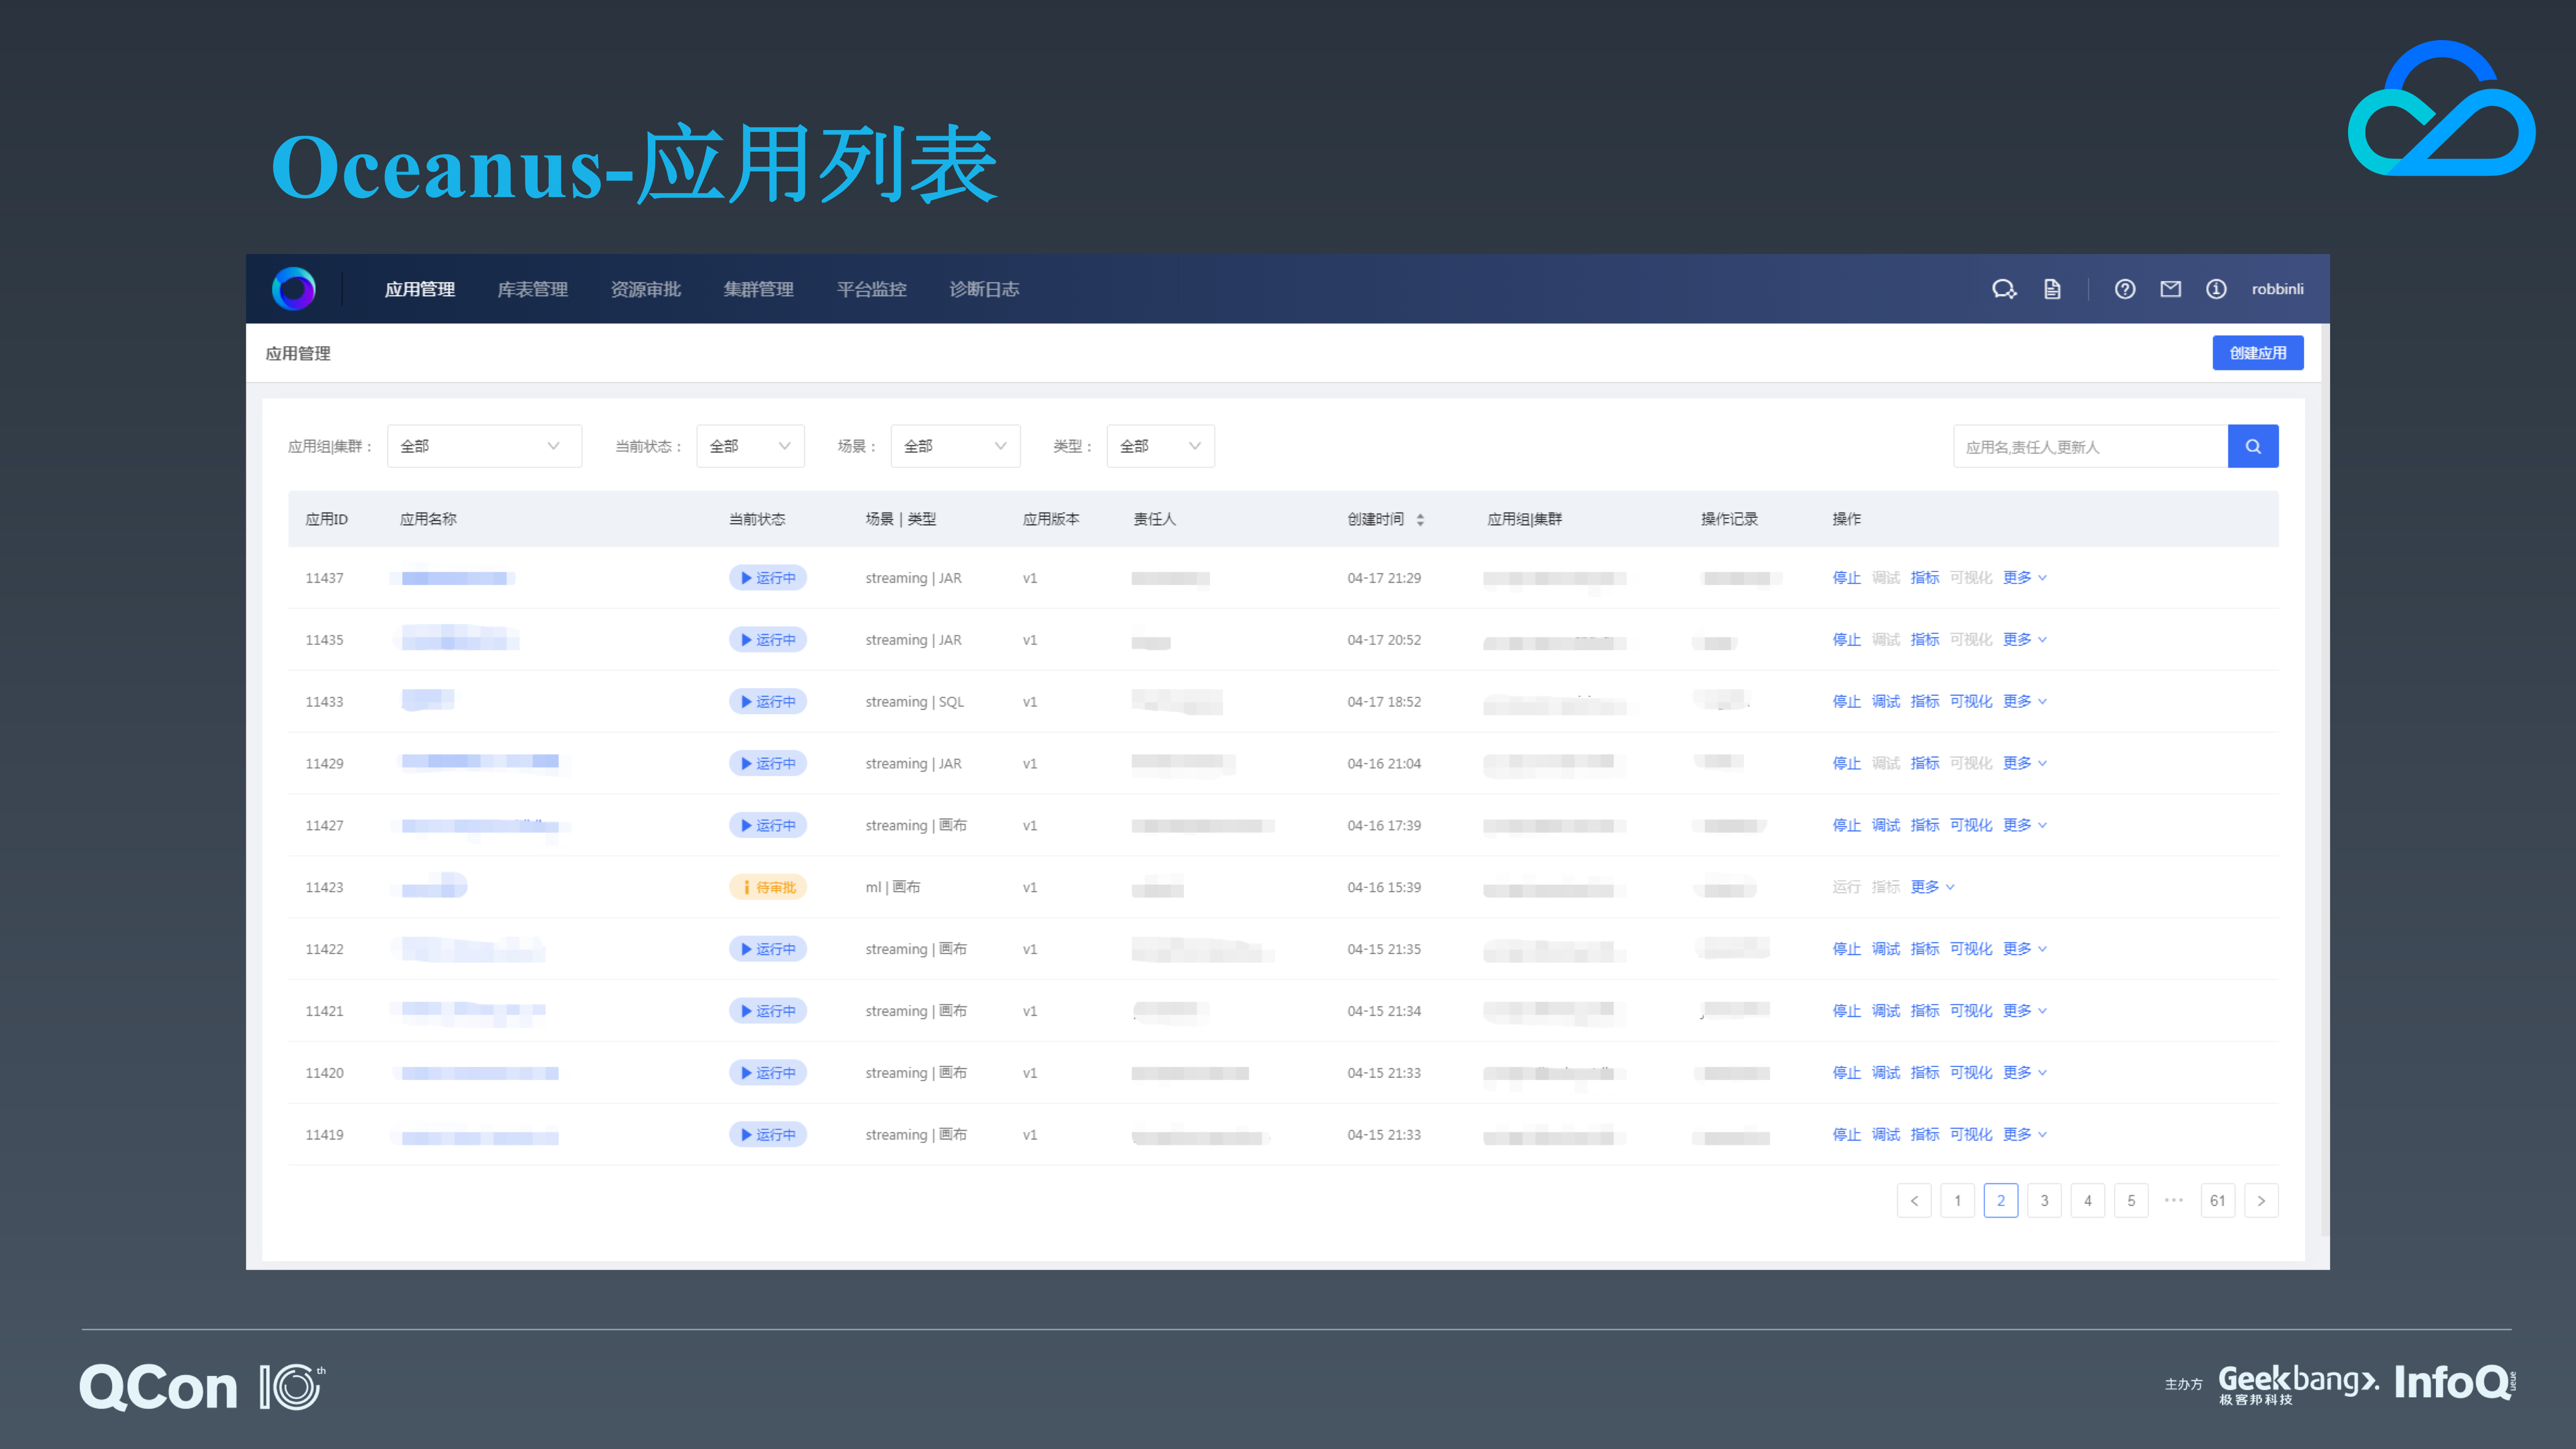Click 运行中 status badge of row 11433
This screenshot has width=2576, height=1449.
click(x=767, y=702)
